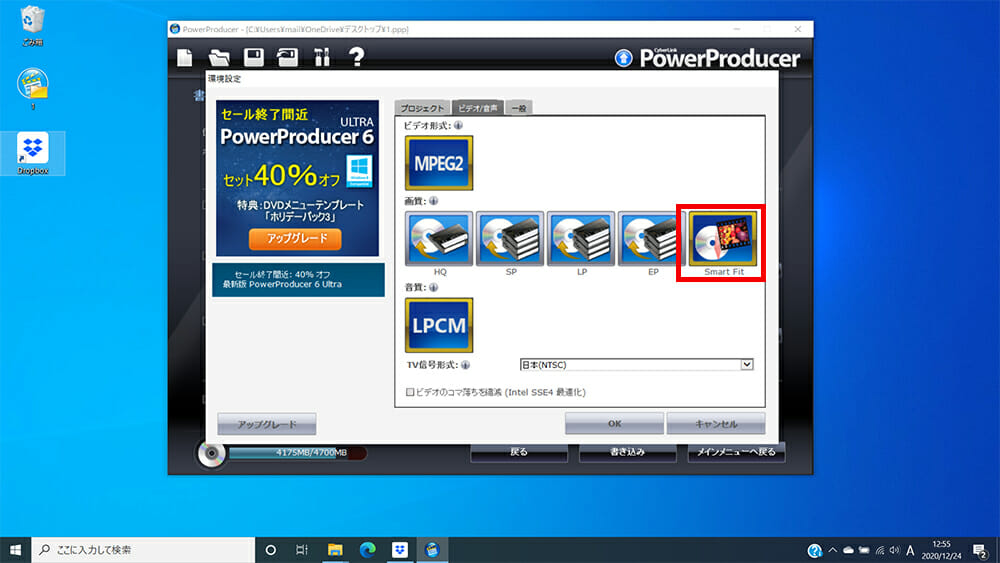
Task: Expand the TV信号形式 日本(NTSC) dropdown
Action: pos(746,365)
